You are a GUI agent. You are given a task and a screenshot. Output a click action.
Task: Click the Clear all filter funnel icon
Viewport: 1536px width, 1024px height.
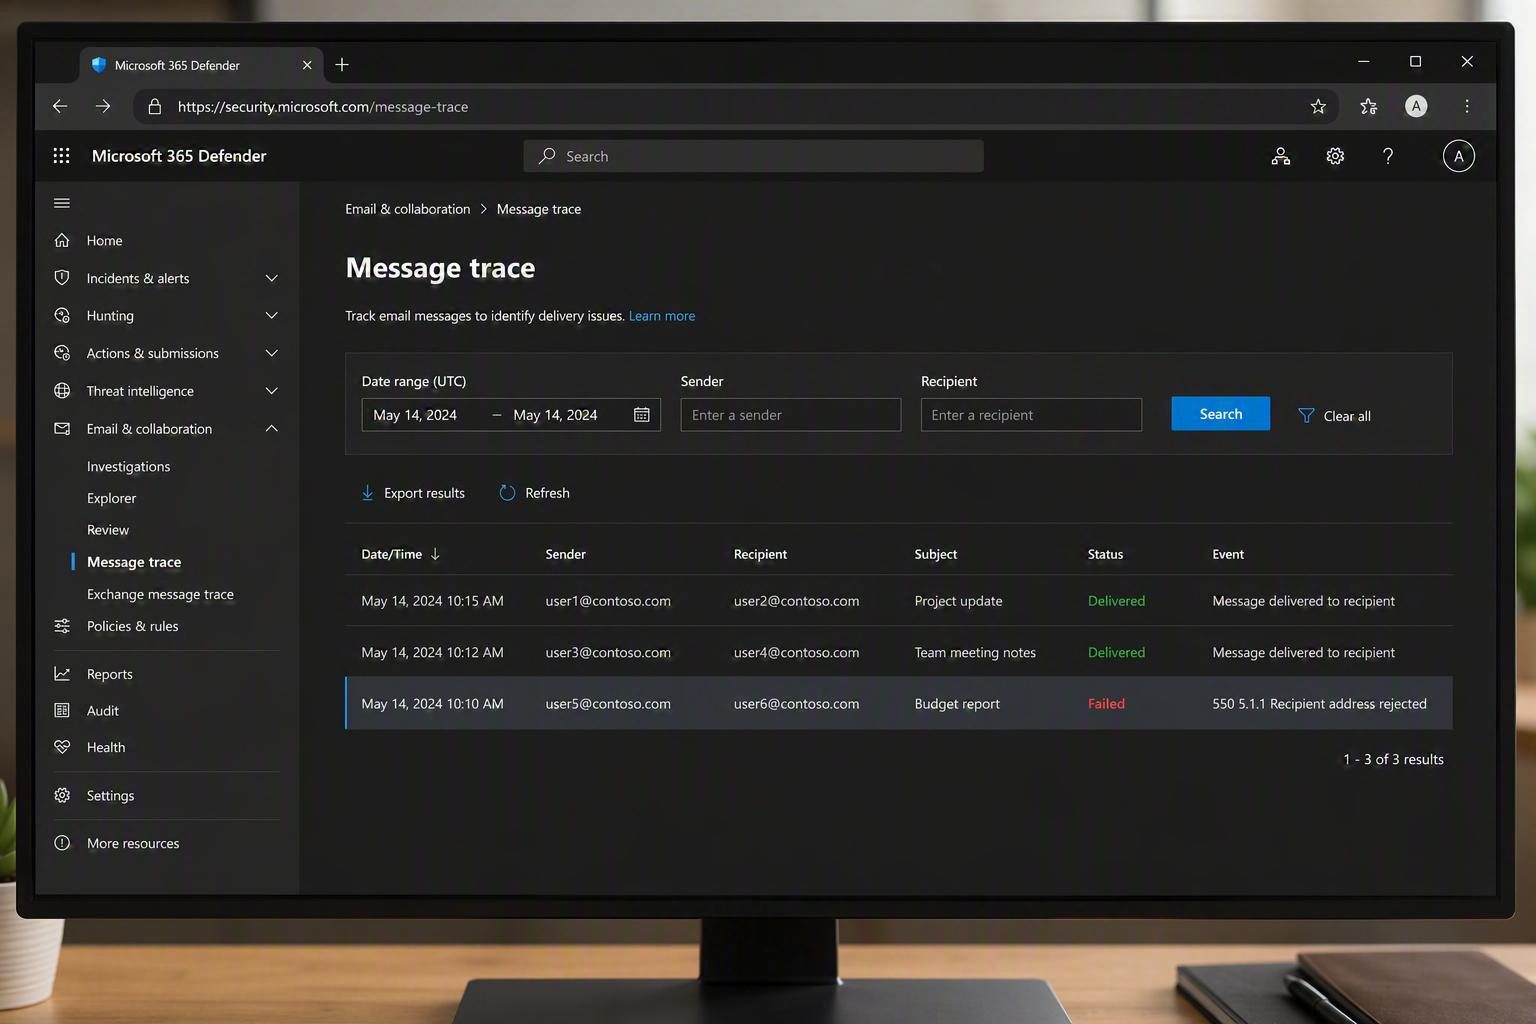coord(1306,415)
